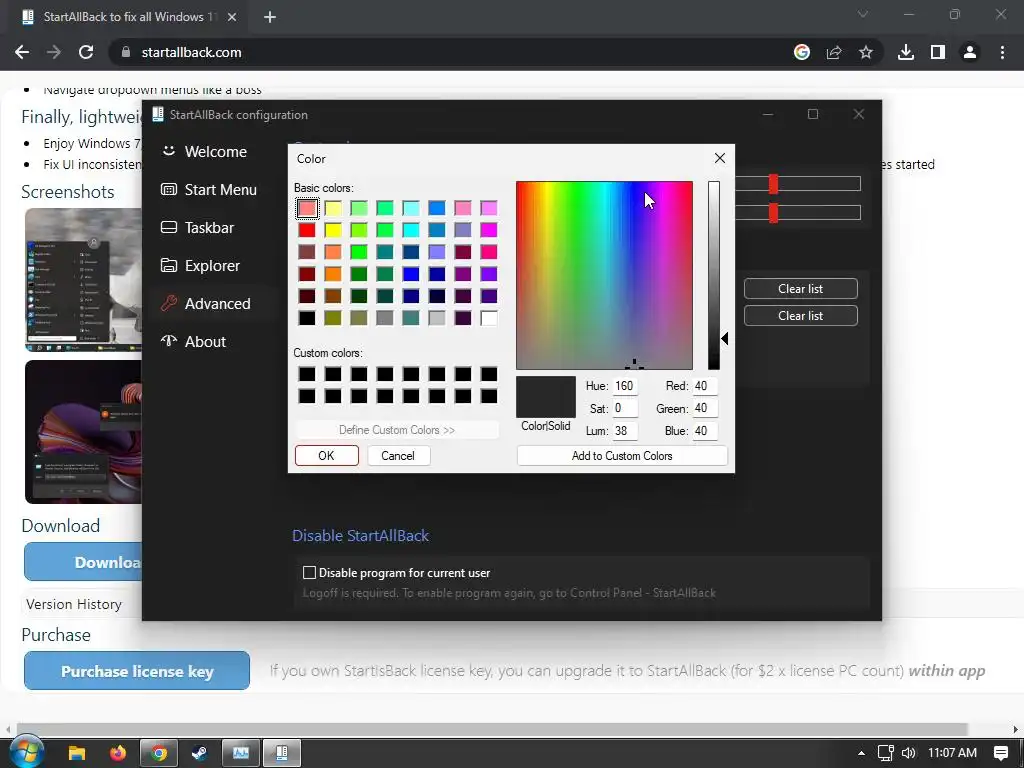Click the second red slider handle in the configuration window
This screenshot has width=1024, height=768.
[x=773, y=212]
